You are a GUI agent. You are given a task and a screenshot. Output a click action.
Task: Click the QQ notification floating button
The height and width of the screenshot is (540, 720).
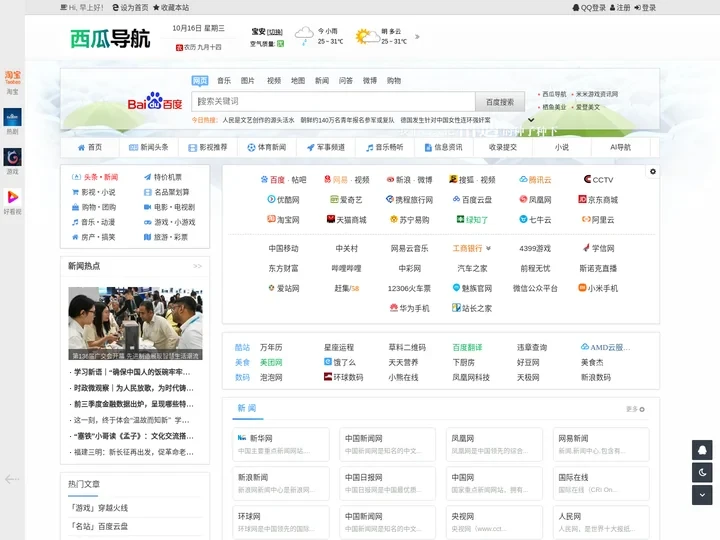pyautogui.click(x=702, y=450)
